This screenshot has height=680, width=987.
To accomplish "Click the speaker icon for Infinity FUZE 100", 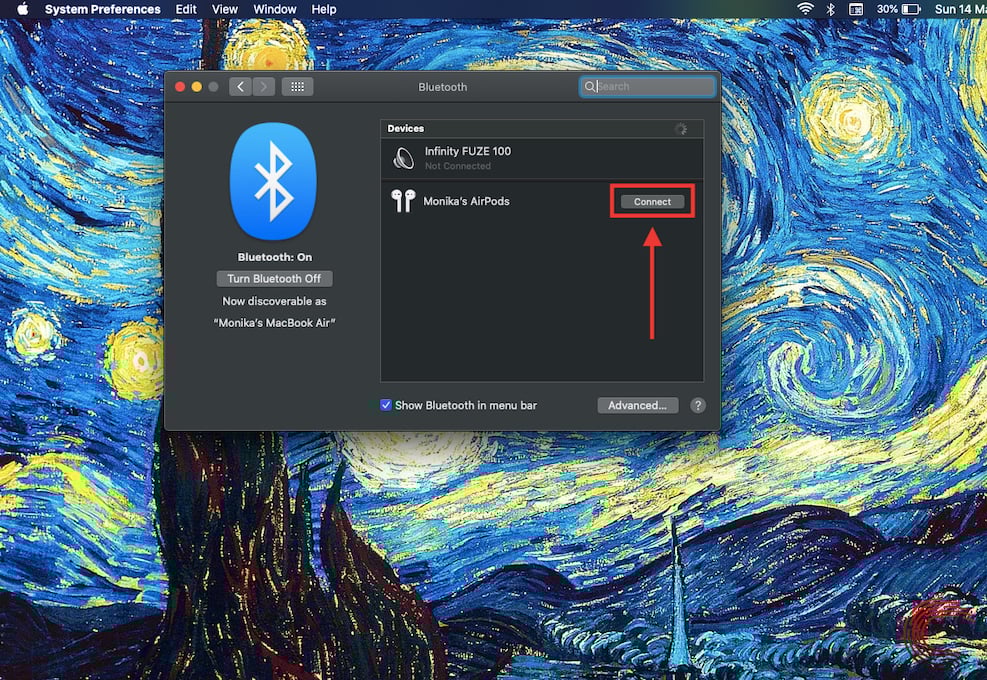I will pyautogui.click(x=403, y=158).
